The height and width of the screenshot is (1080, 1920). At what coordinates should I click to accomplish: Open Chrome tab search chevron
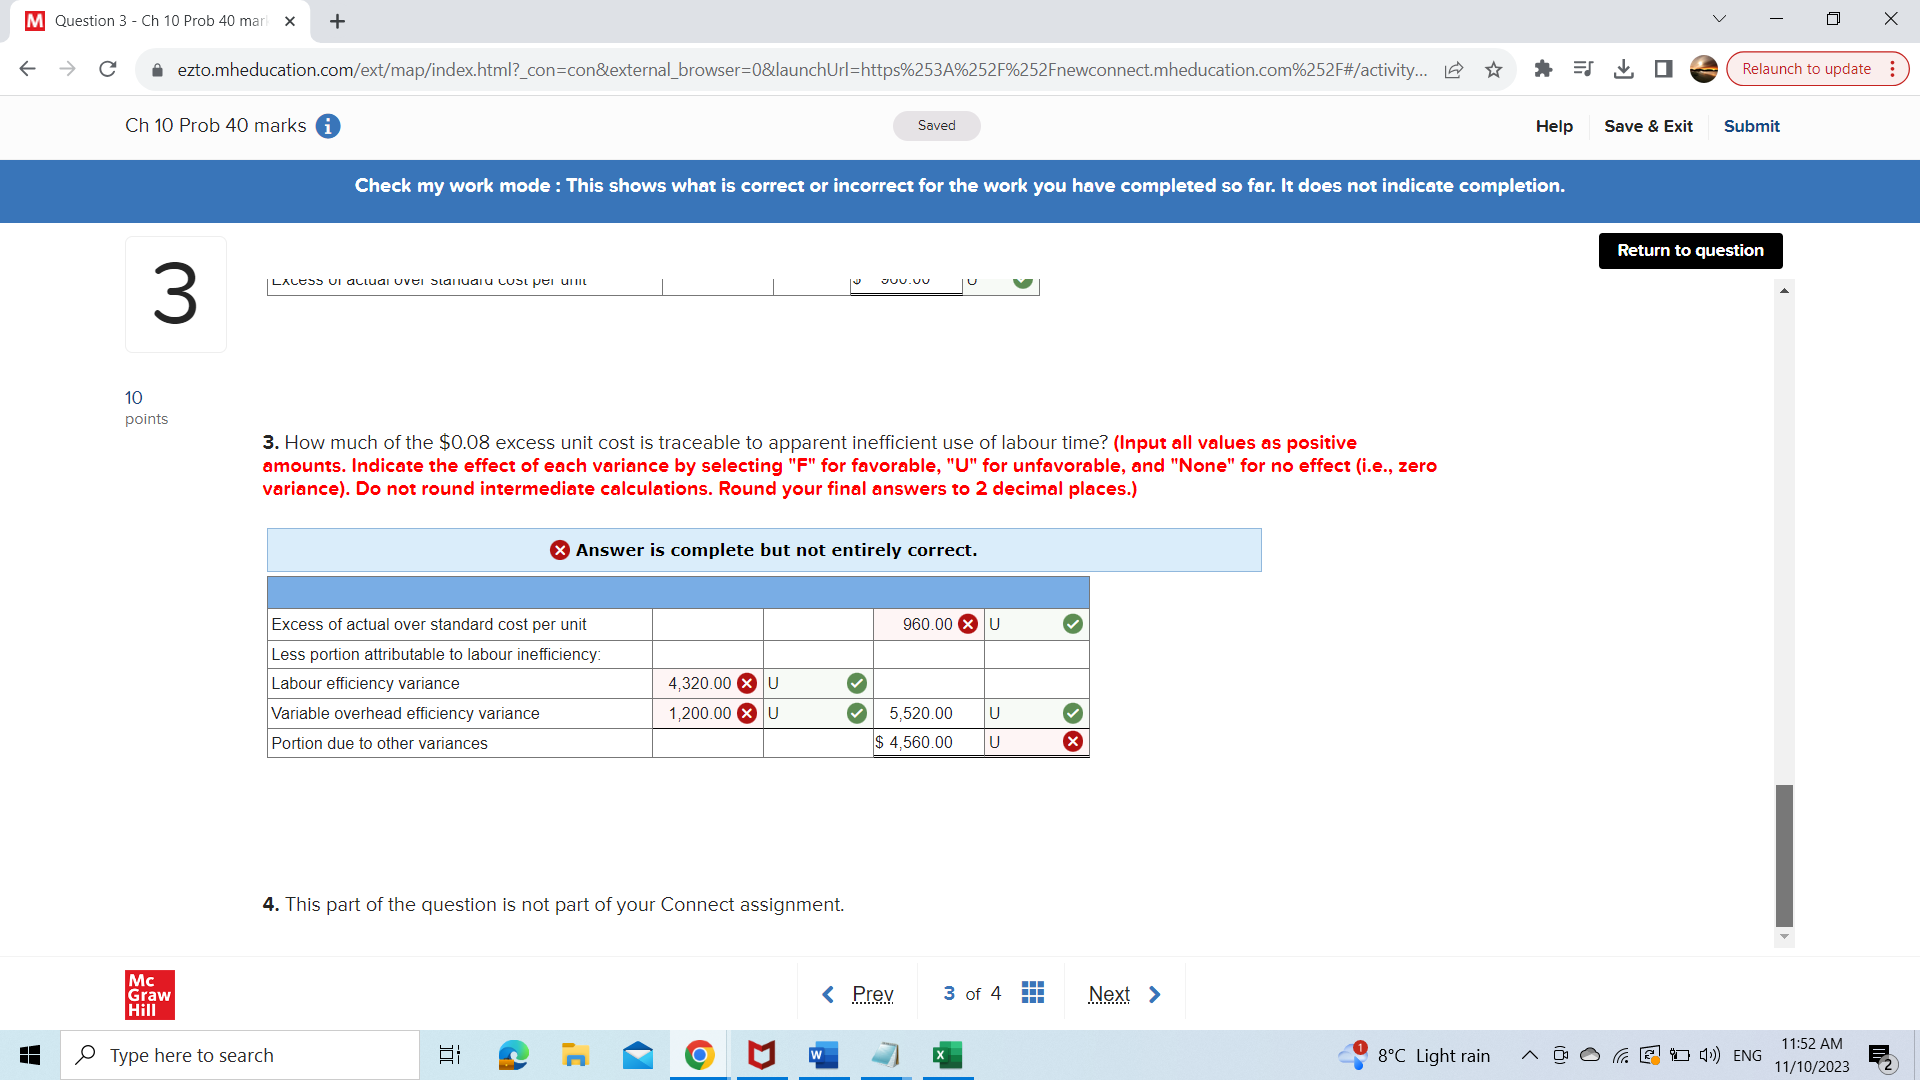(x=1719, y=19)
